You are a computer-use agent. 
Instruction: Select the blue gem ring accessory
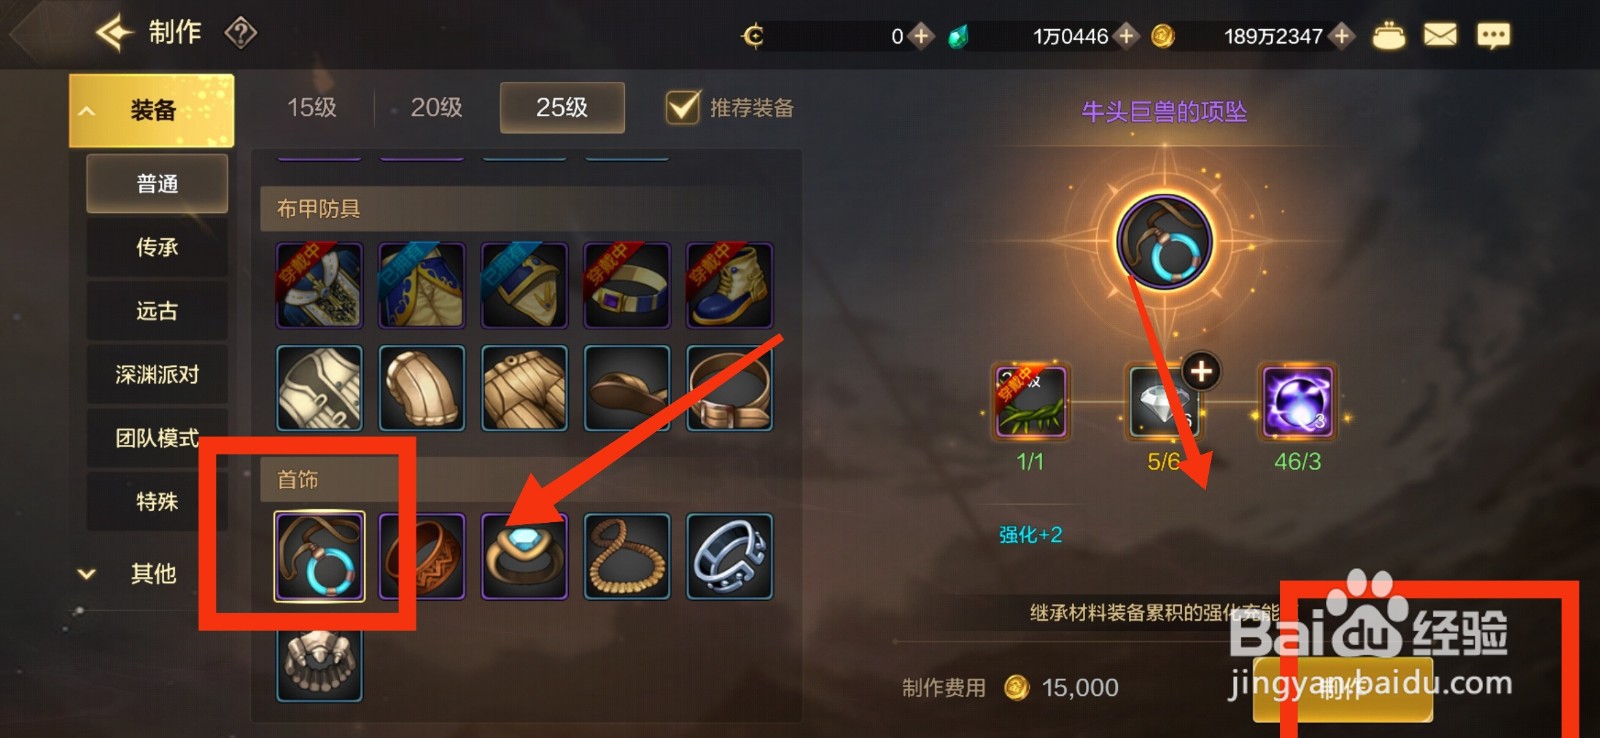coord(524,556)
